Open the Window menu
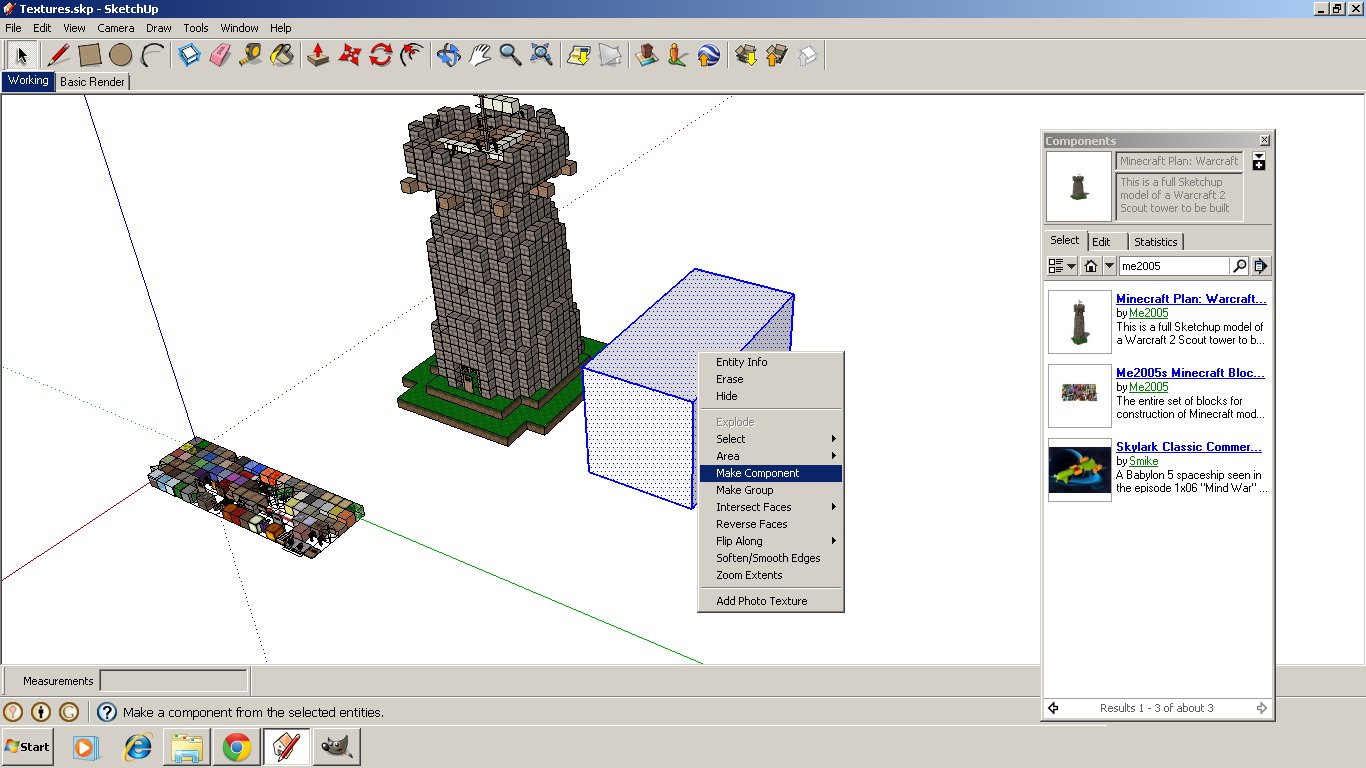 point(239,28)
